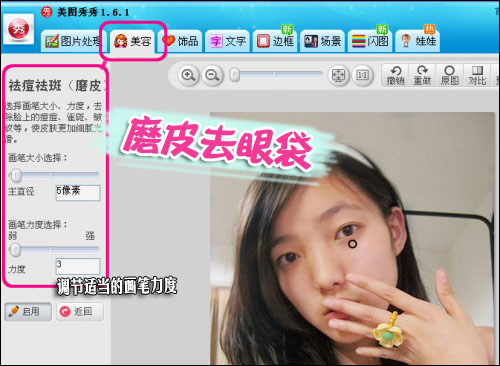Open the 对比 compare view

point(477,75)
